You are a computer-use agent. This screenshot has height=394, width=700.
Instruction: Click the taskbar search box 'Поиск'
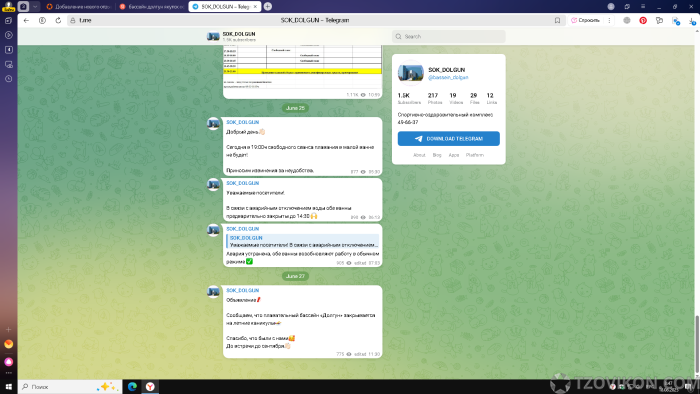point(70,387)
